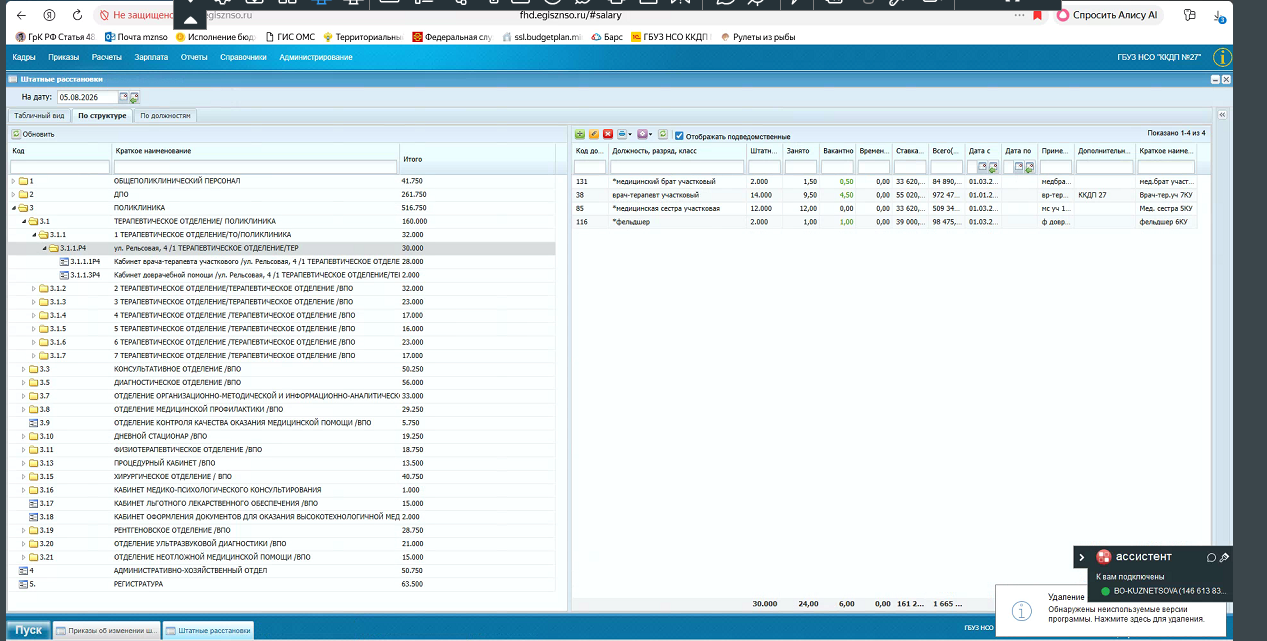
Task: Open the browser extensions icon
Action: tap(1189, 15)
